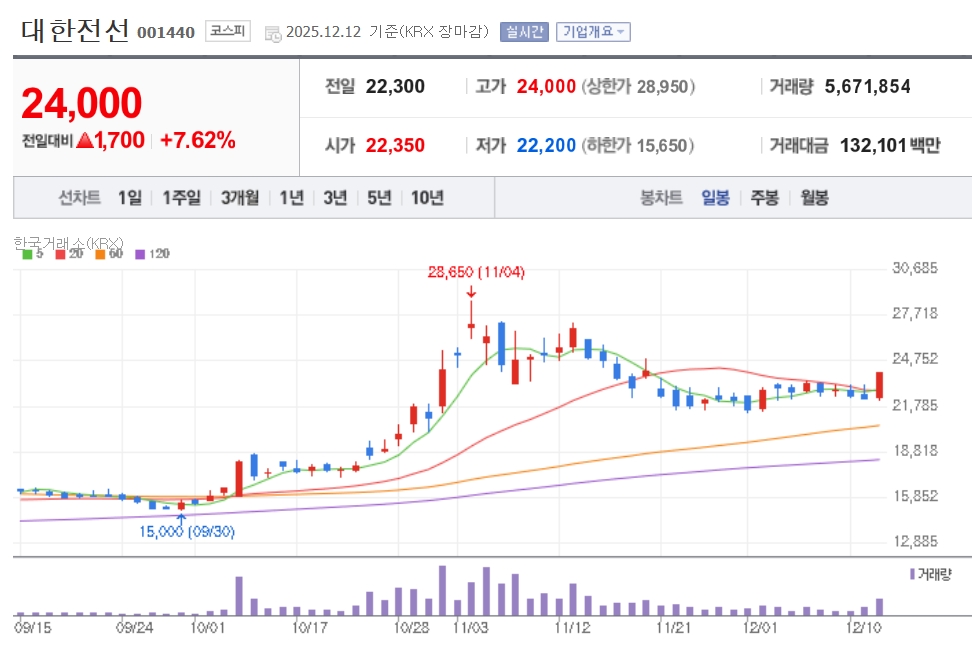Click the purple 120-day moving average swatch

140,254
